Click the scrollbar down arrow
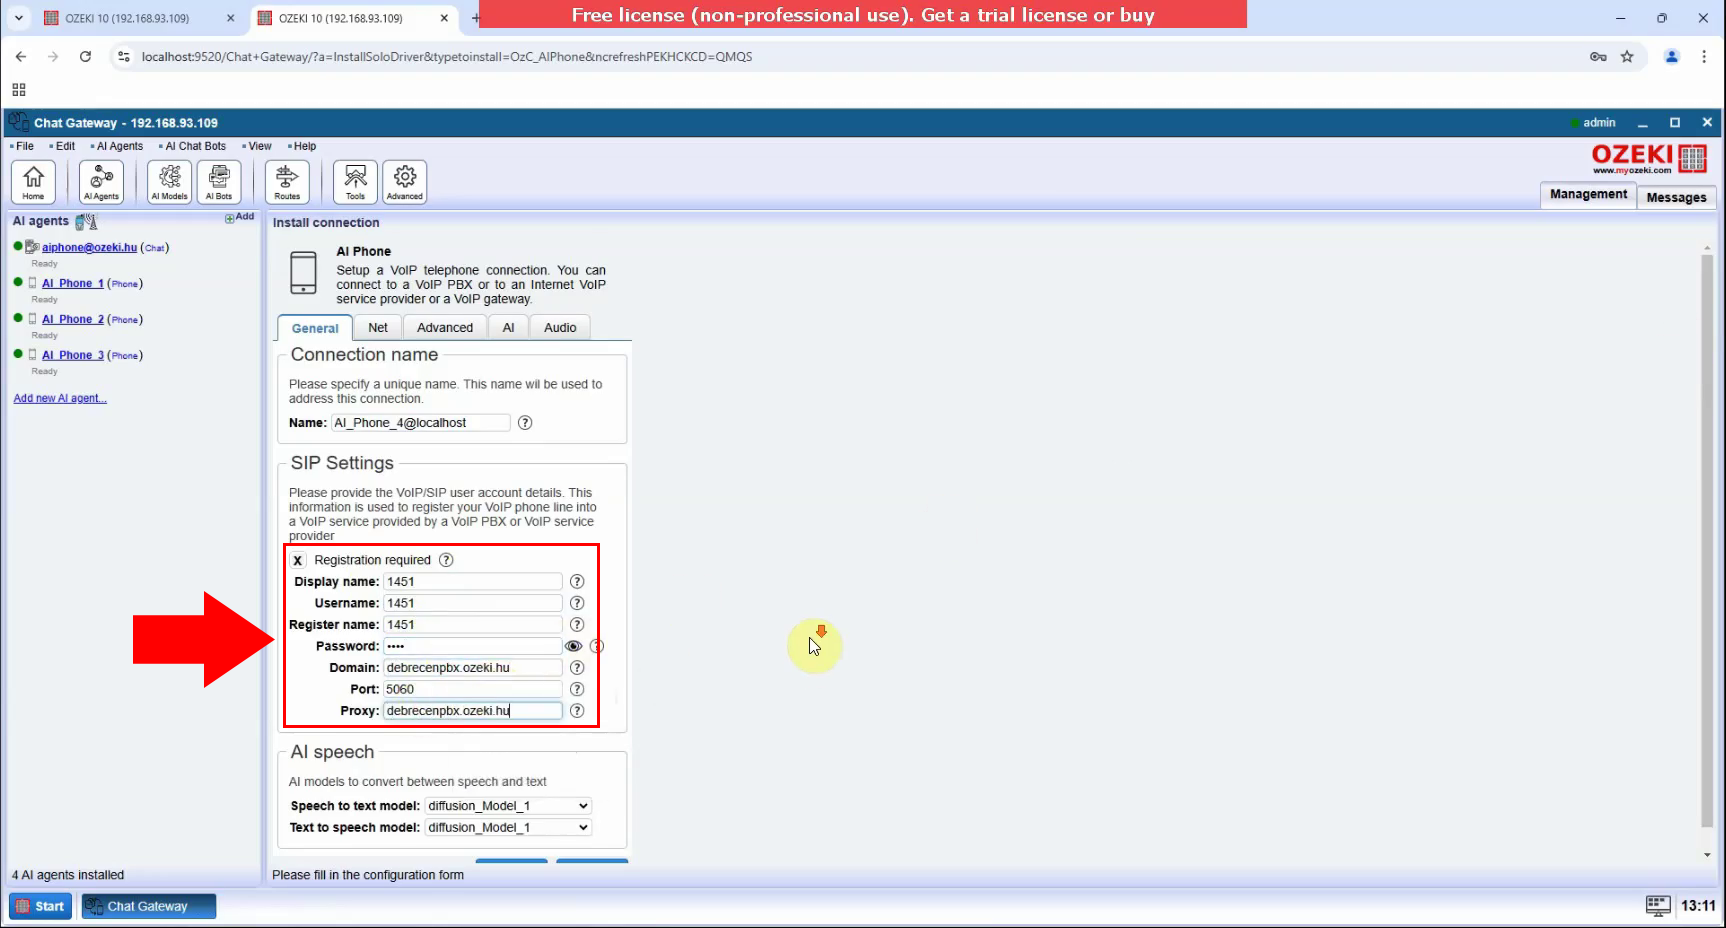 (1707, 855)
